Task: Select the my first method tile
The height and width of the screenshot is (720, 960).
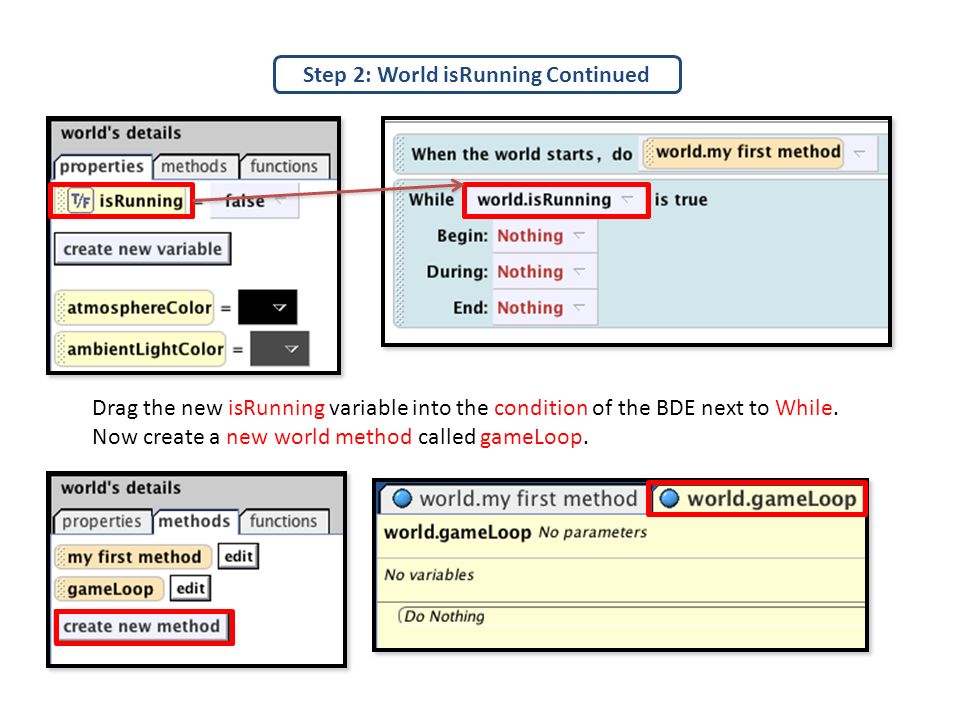Action: pos(133,557)
